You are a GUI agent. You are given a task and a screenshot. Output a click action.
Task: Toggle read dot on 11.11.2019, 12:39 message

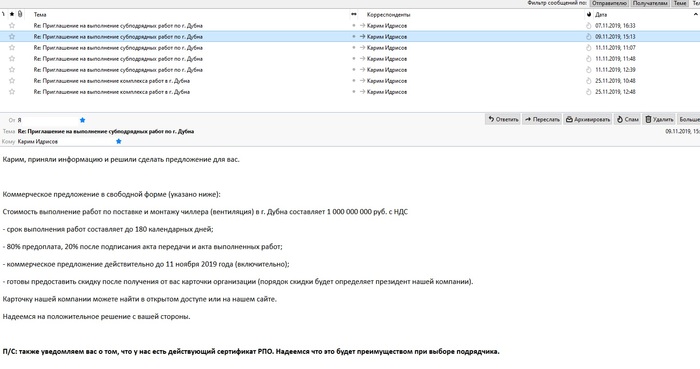[354, 70]
